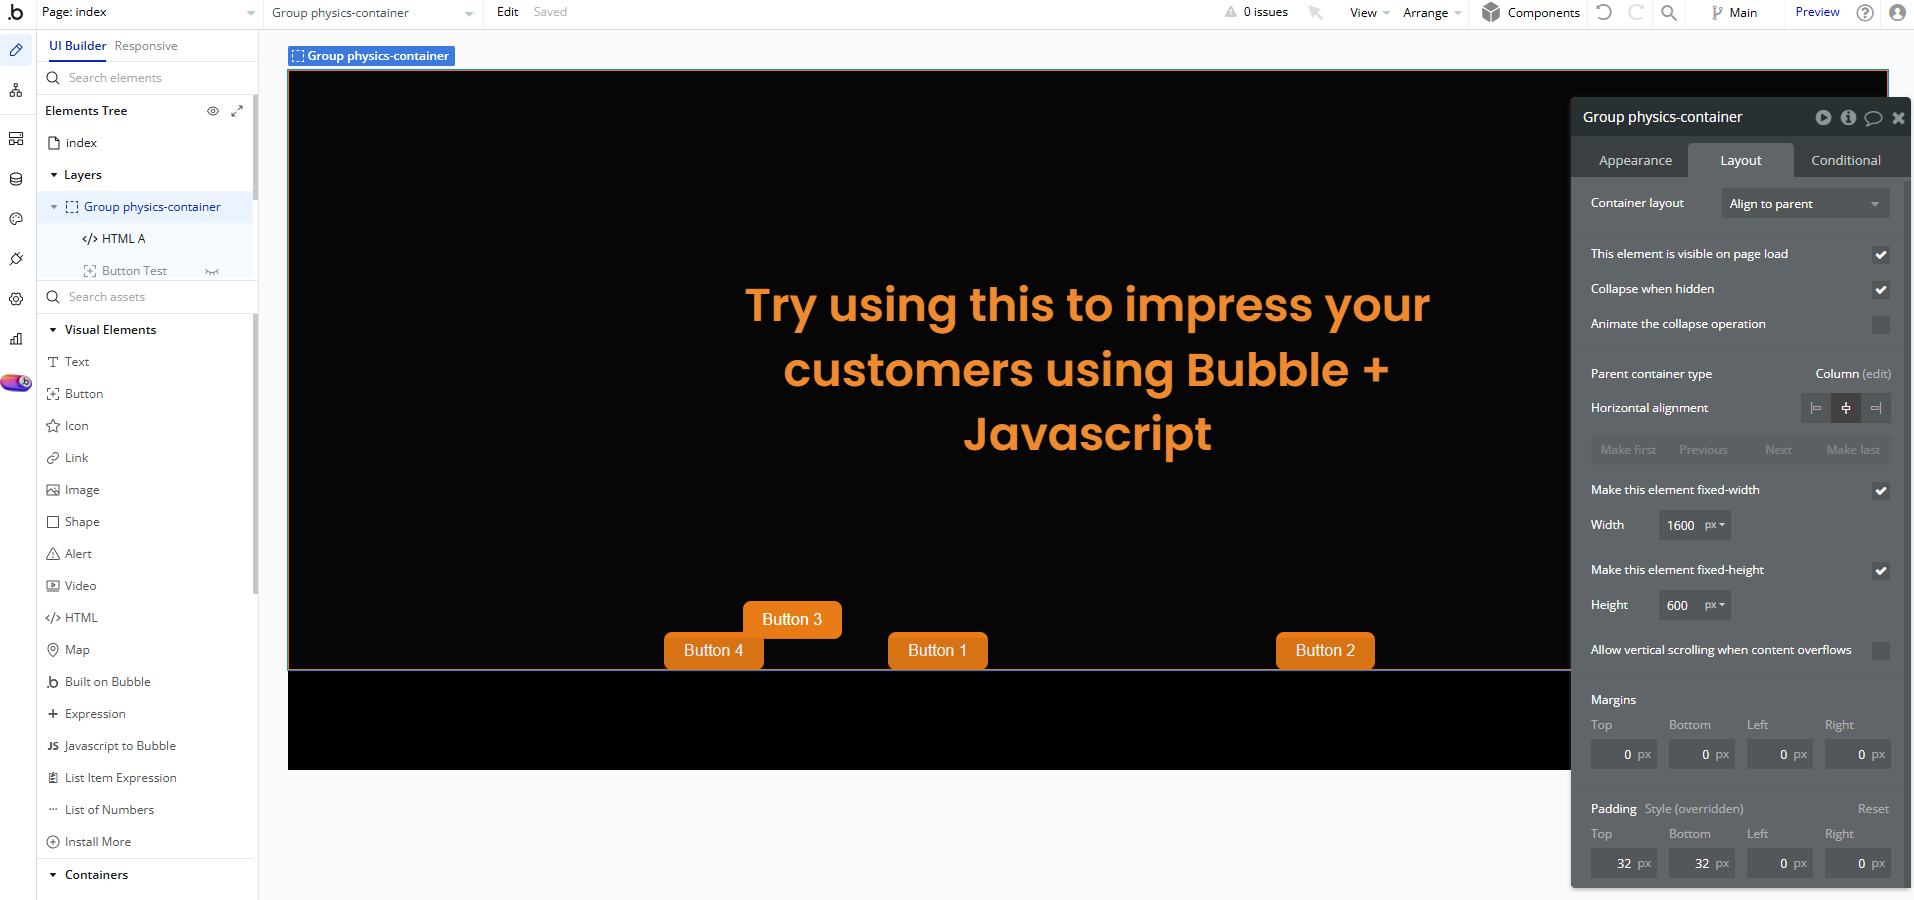The image size is (1914, 900).
Task: Open the search magnifier in top bar
Action: tap(1669, 12)
